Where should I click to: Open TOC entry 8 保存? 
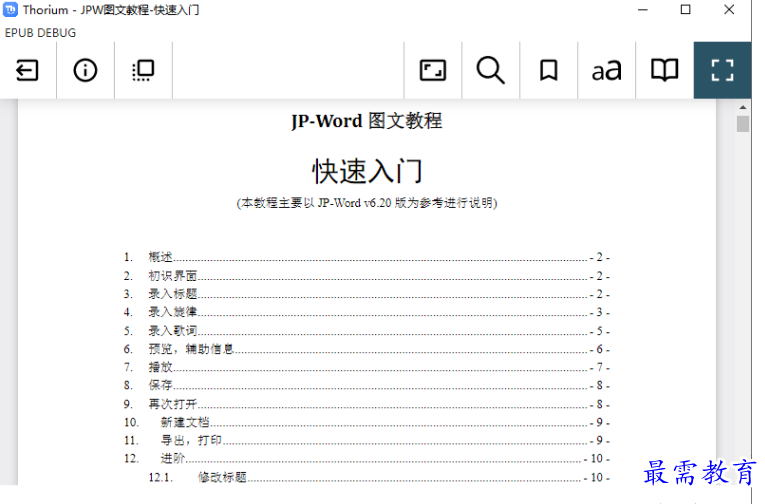point(366,385)
